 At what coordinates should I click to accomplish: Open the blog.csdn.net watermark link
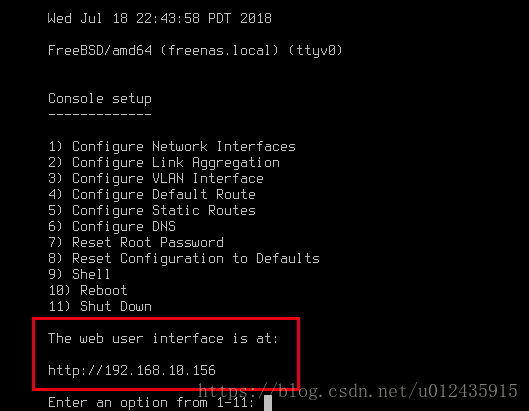357,391
